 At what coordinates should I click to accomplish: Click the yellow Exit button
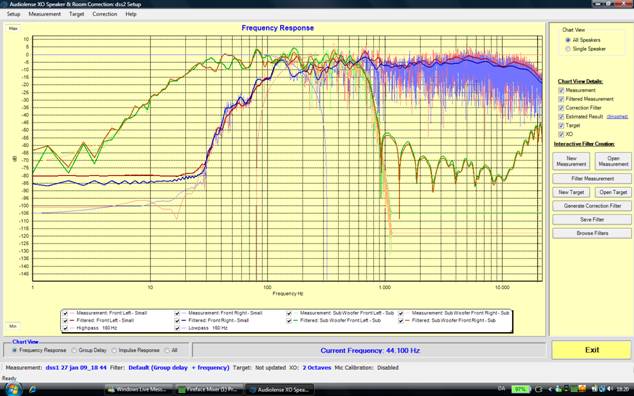pos(592,350)
